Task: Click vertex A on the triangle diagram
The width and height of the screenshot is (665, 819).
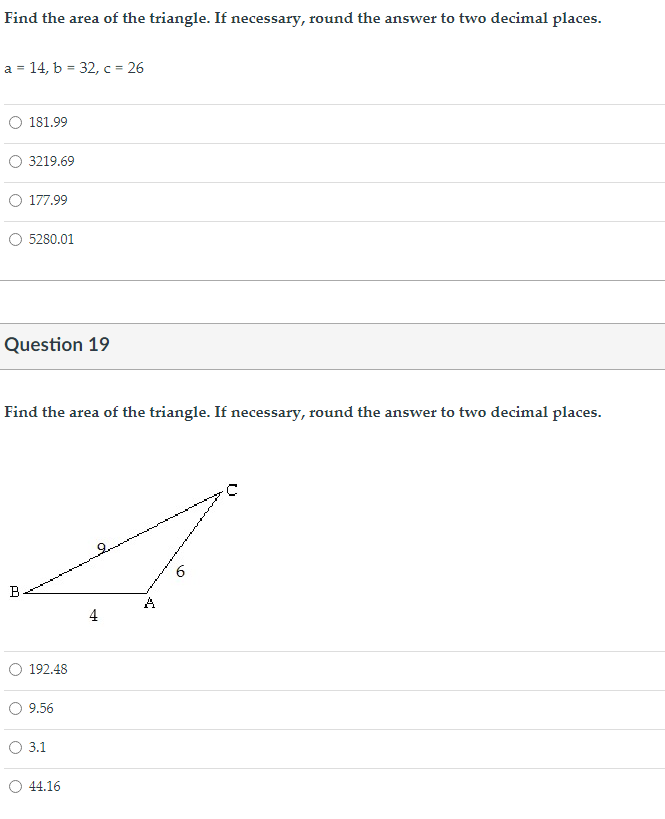Action: [x=147, y=603]
